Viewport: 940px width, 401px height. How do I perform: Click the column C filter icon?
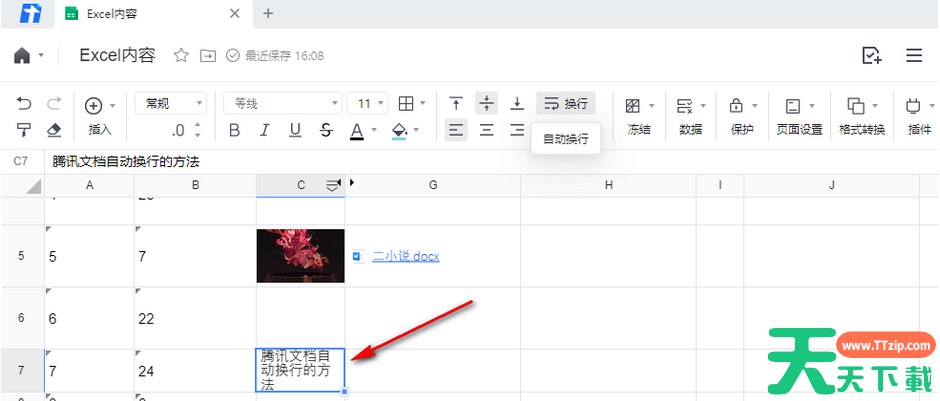[x=333, y=186]
